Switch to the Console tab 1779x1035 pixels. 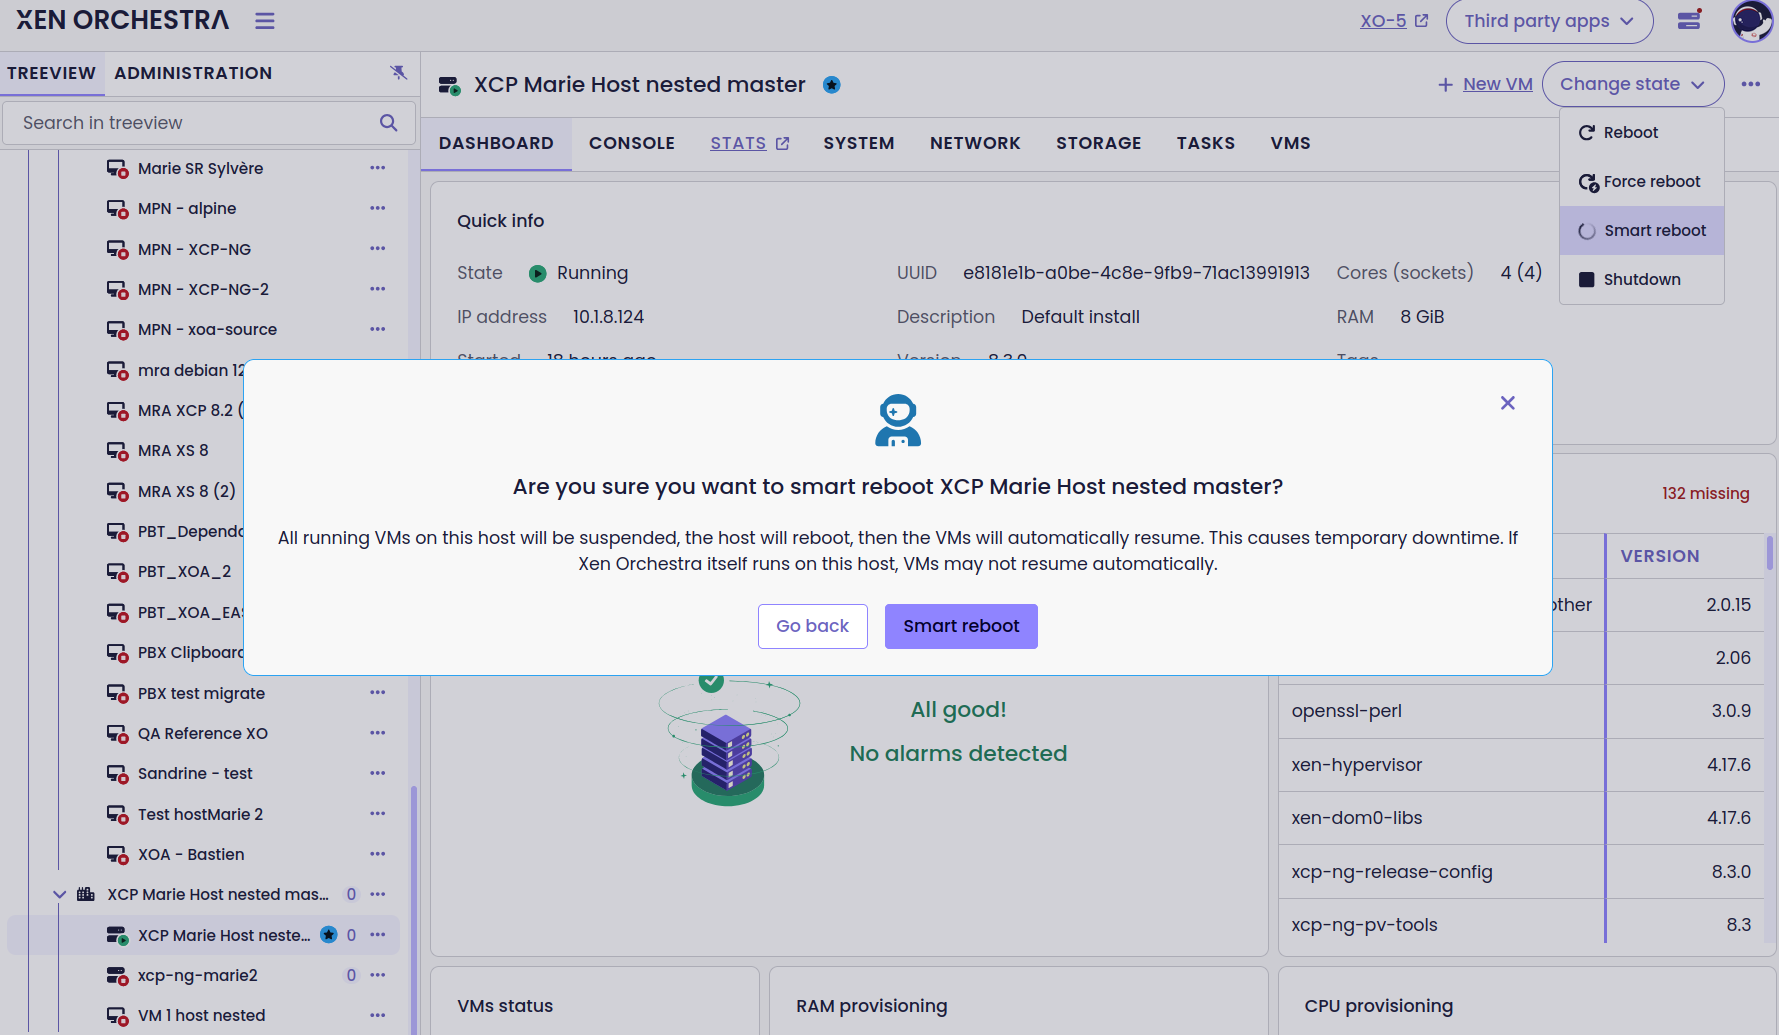pos(632,143)
